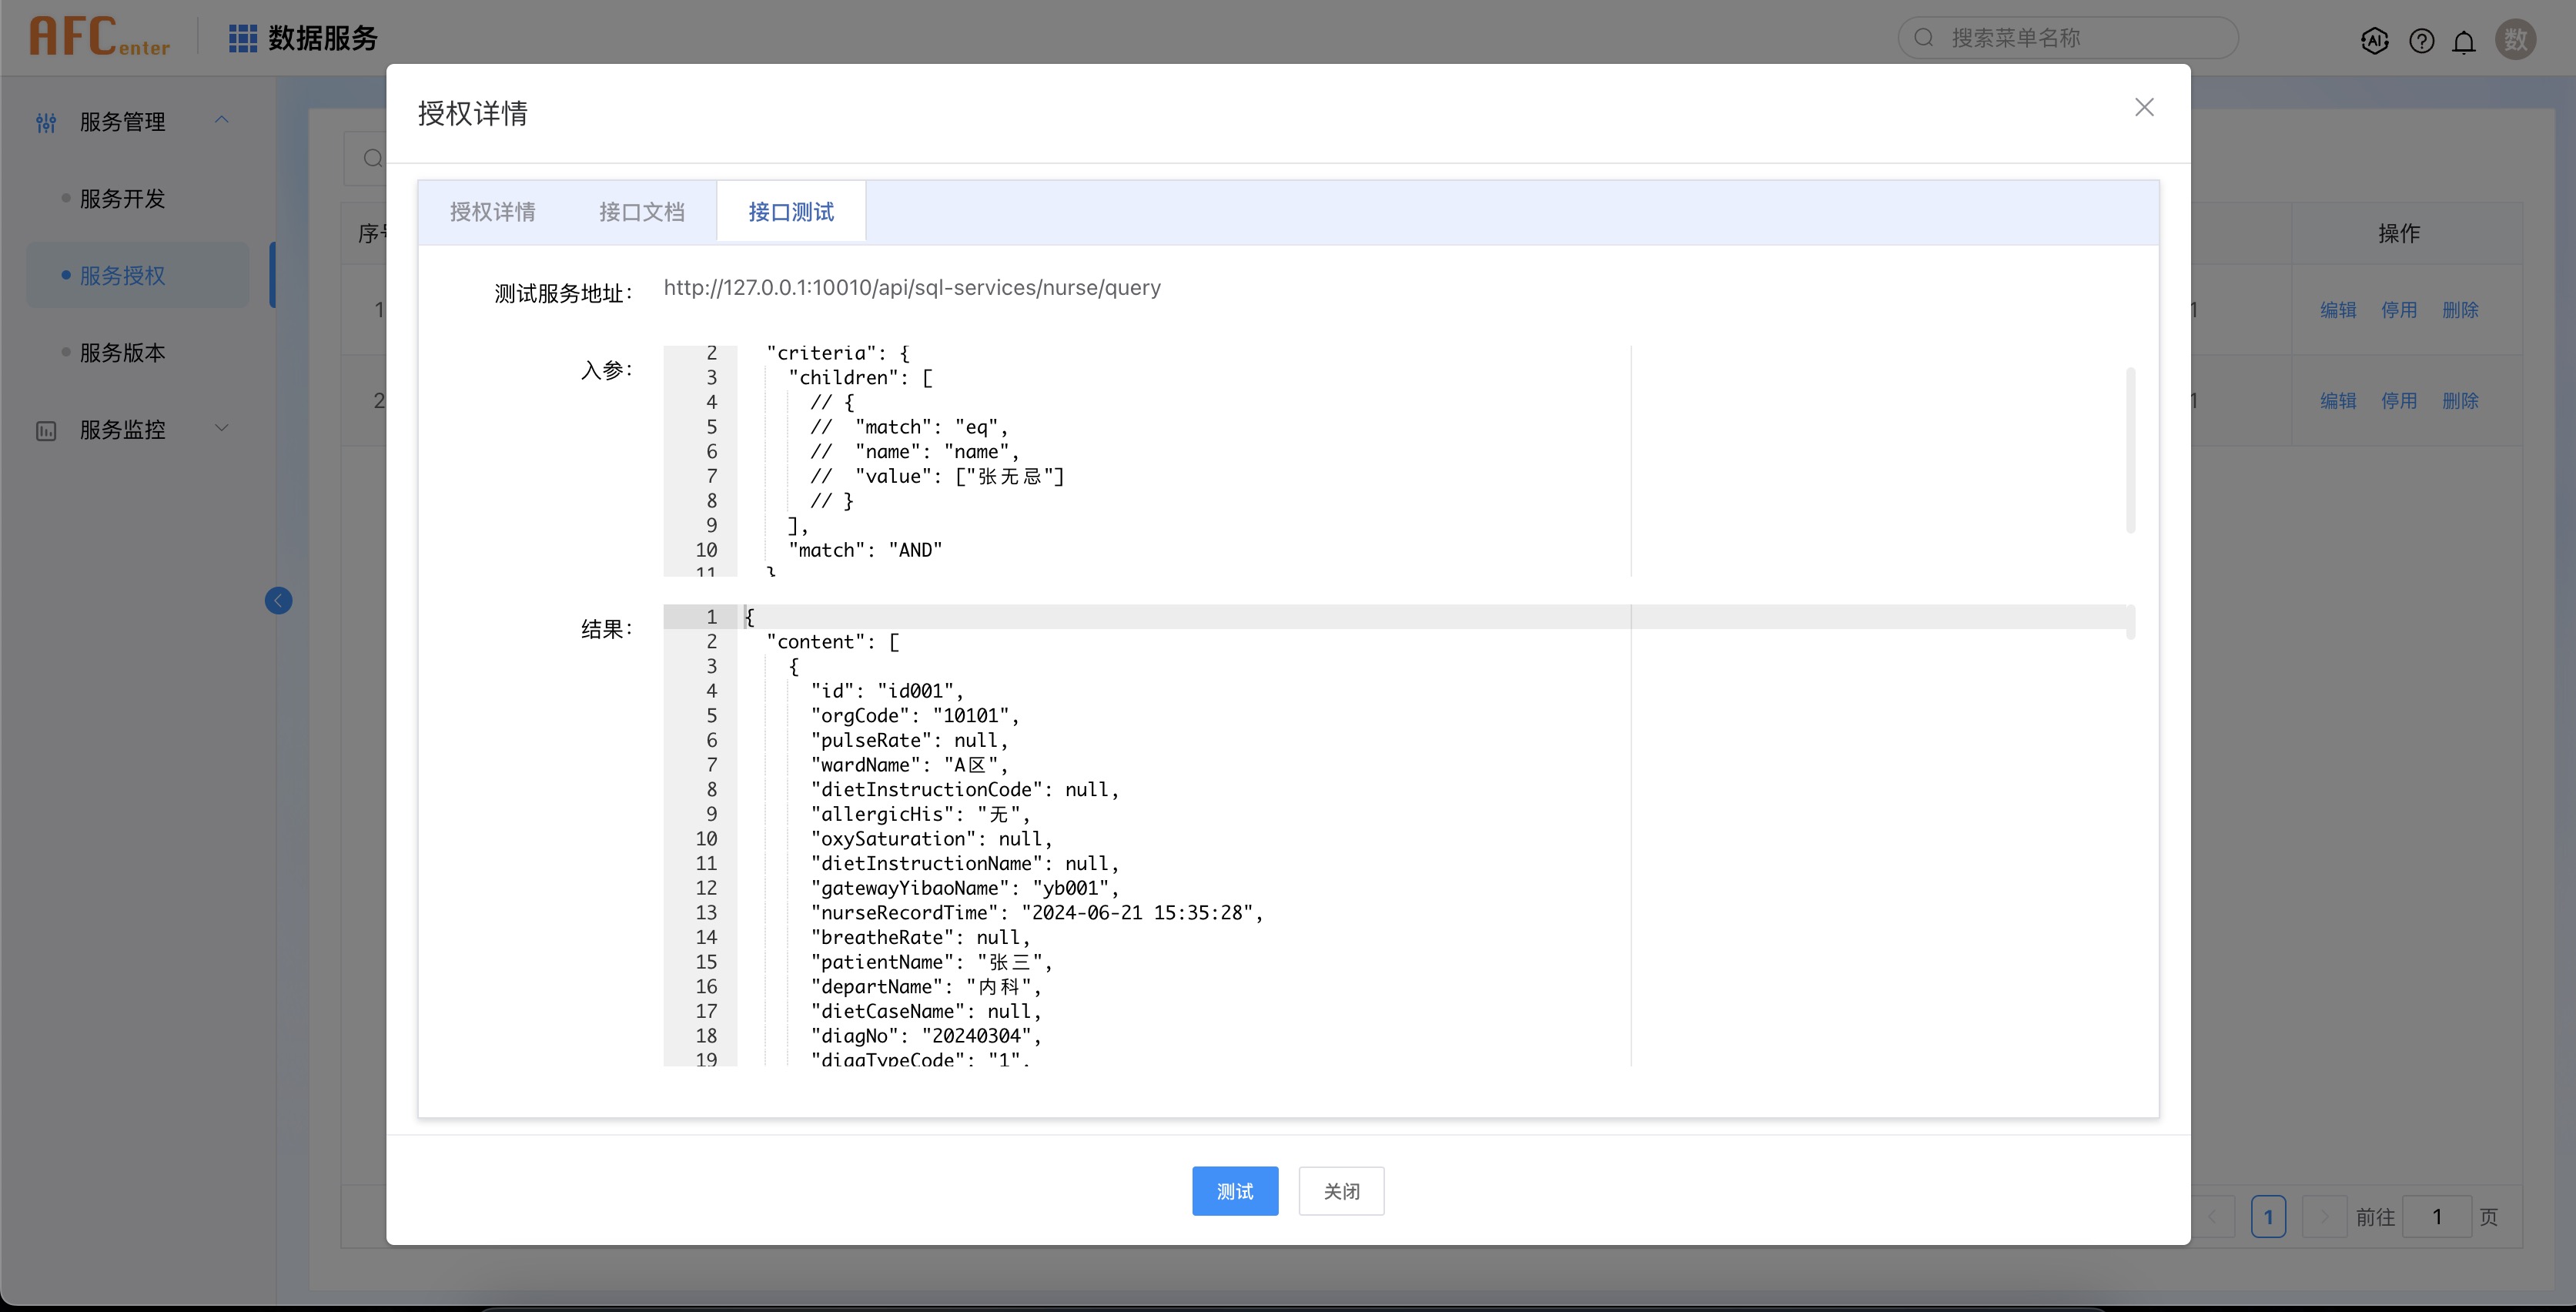
Task: Click line number 1 in 结果 gutter
Action: [712, 617]
